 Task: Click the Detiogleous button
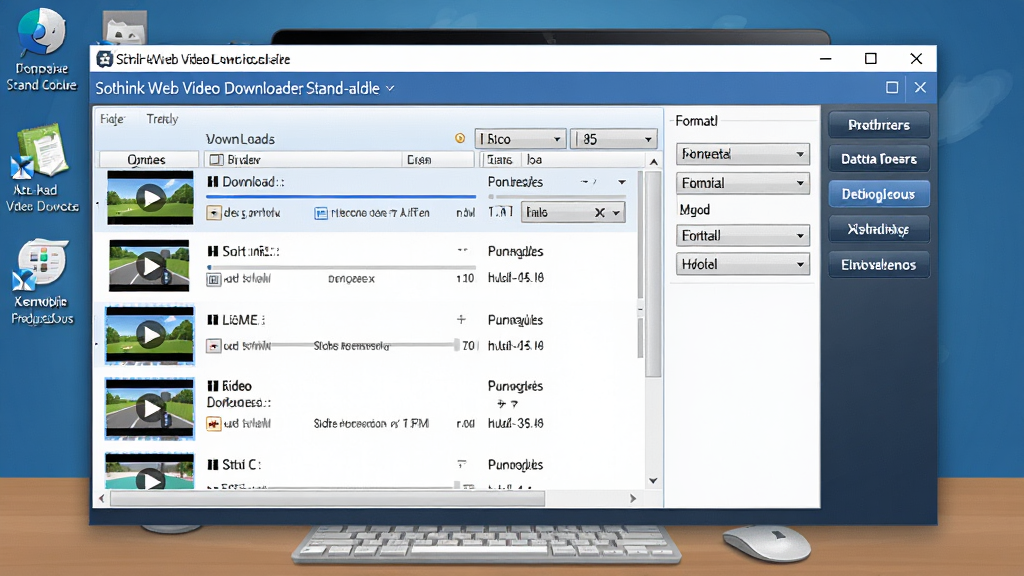[x=878, y=195]
